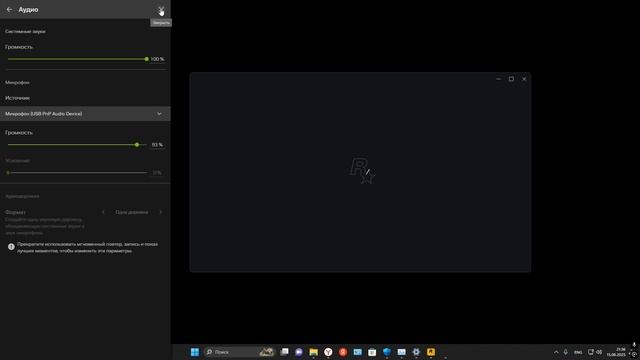Select next audio track format
Screen dimensions: 640x360
coord(160,212)
